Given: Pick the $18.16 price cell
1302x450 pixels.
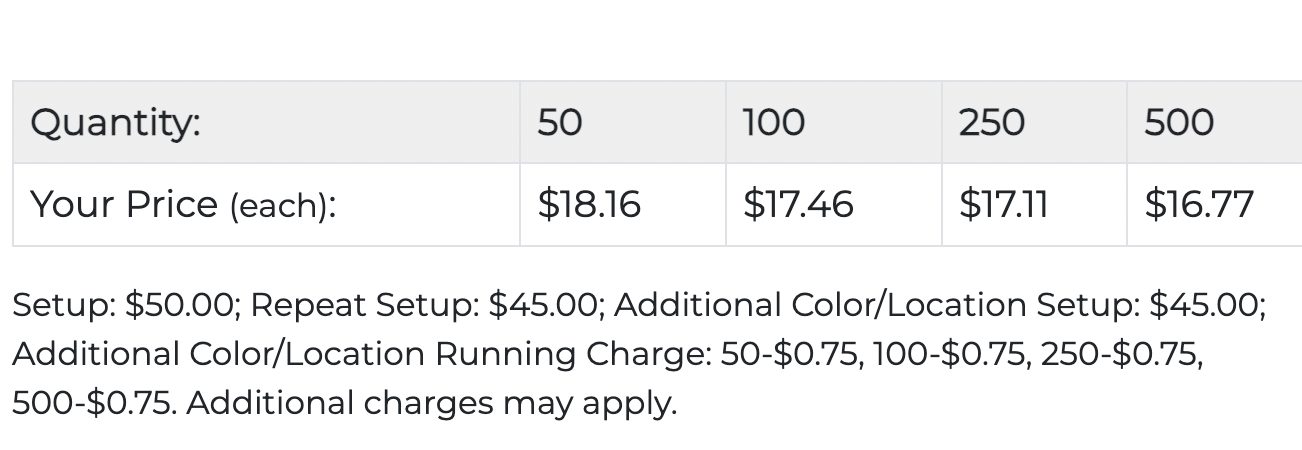Looking at the screenshot, I should [623, 204].
